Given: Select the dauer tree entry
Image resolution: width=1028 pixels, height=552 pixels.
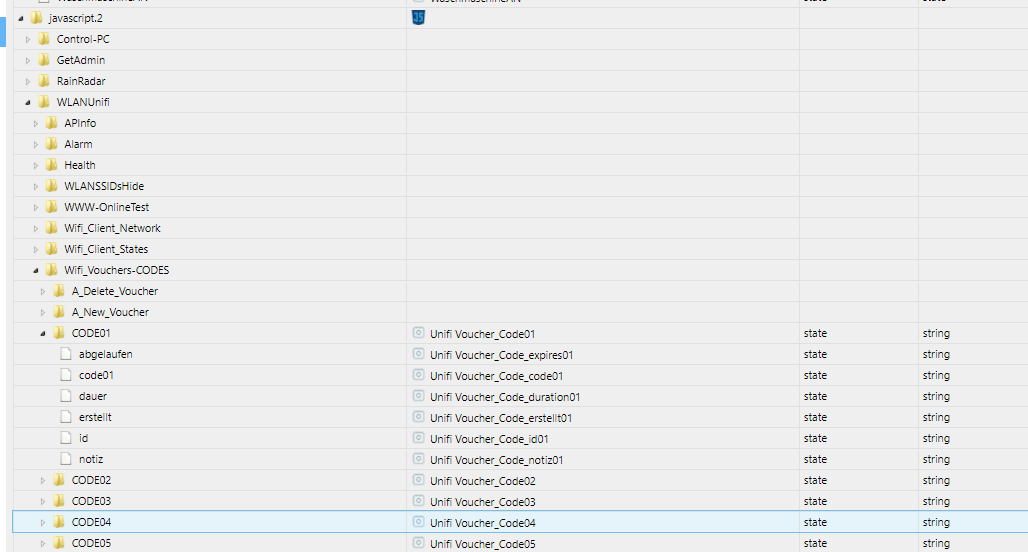Looking at the screenshot, I should tap(92, 396).
